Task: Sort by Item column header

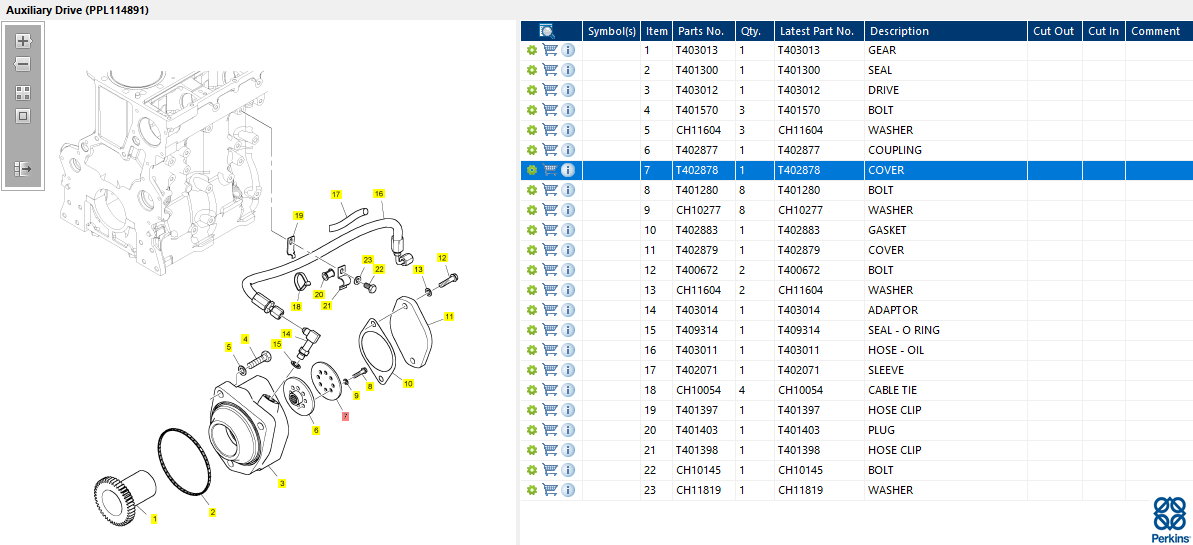Action: point(657,31)
